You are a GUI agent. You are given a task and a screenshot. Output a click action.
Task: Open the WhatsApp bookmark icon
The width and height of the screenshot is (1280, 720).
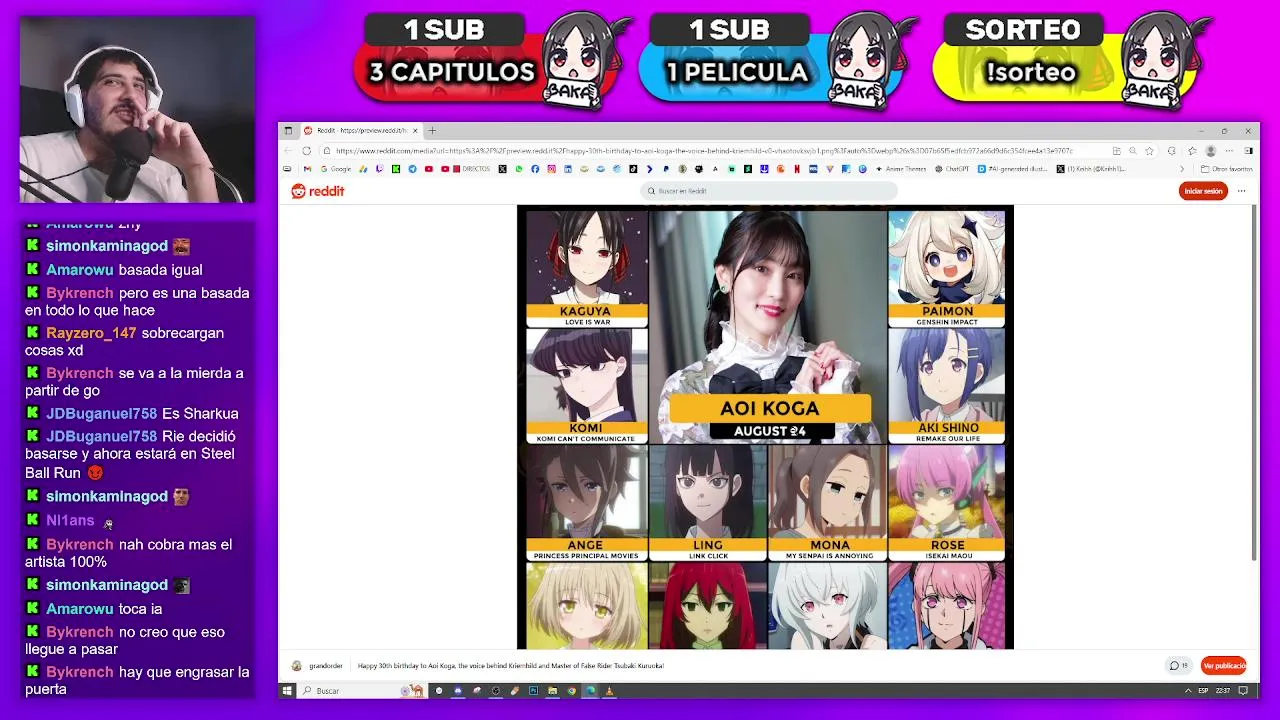(518, 169)
